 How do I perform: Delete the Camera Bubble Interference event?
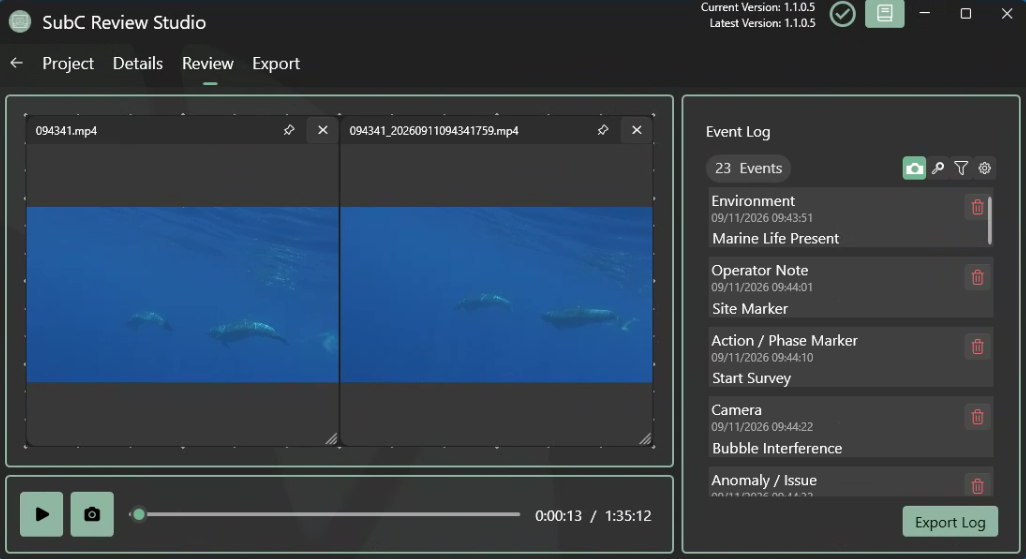point(978,417)
